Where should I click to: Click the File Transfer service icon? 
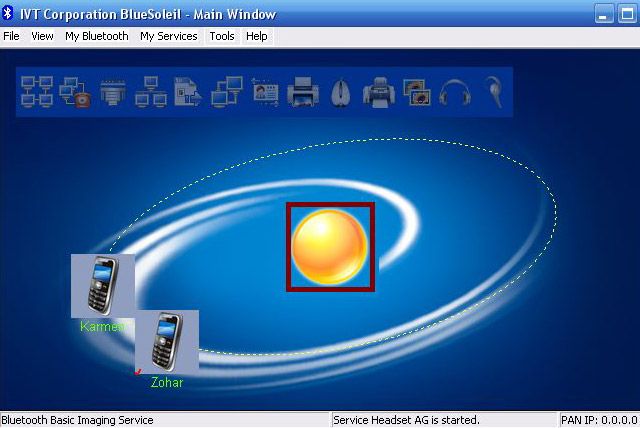pos(188,92)
